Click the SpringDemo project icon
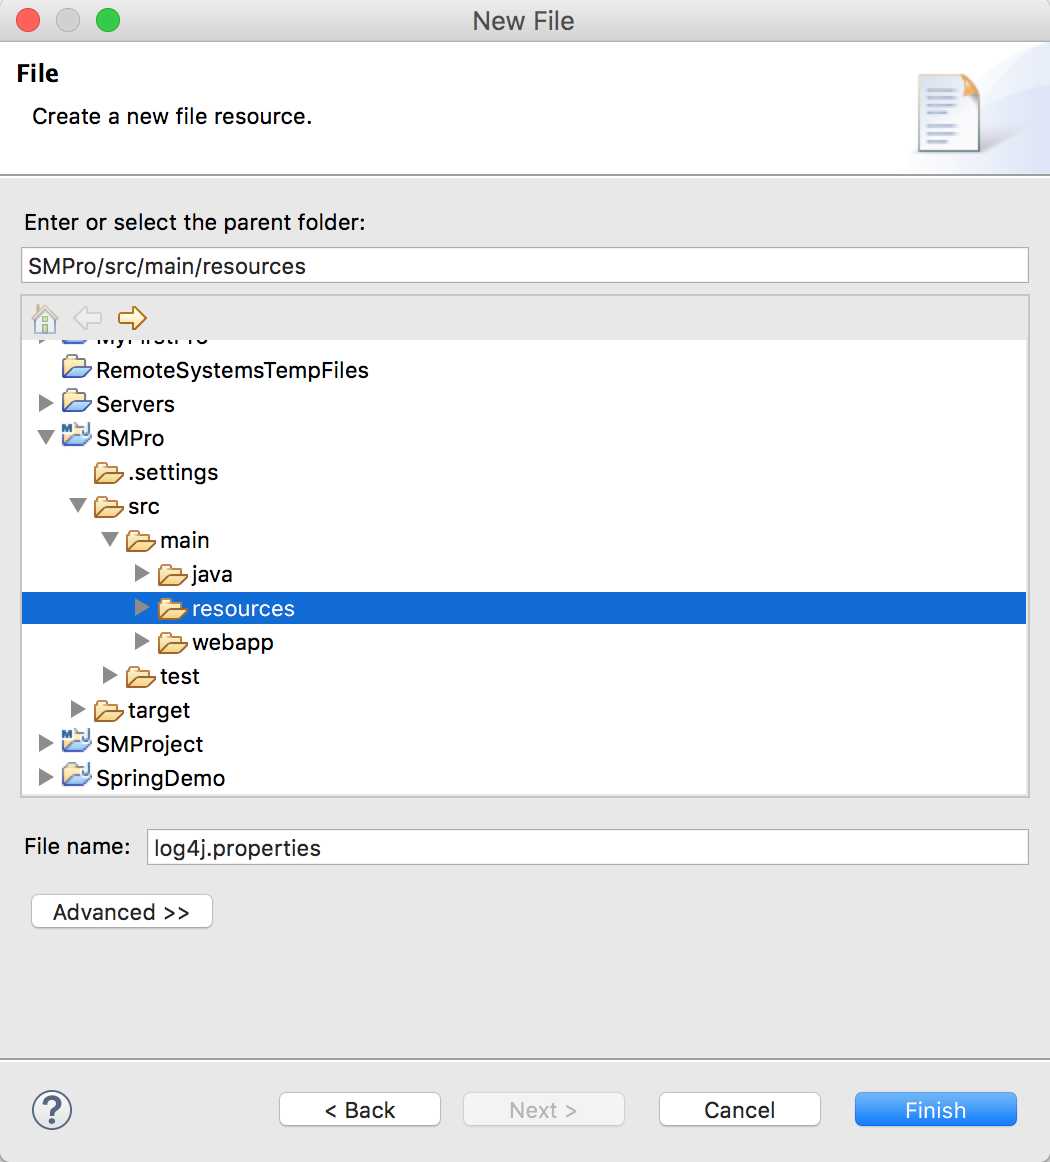1050x1162 pixels. tap(76, 777)
